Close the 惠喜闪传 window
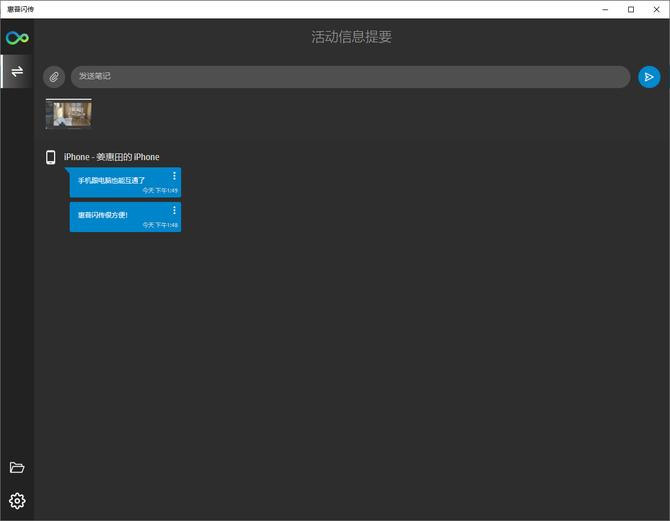 656,9
